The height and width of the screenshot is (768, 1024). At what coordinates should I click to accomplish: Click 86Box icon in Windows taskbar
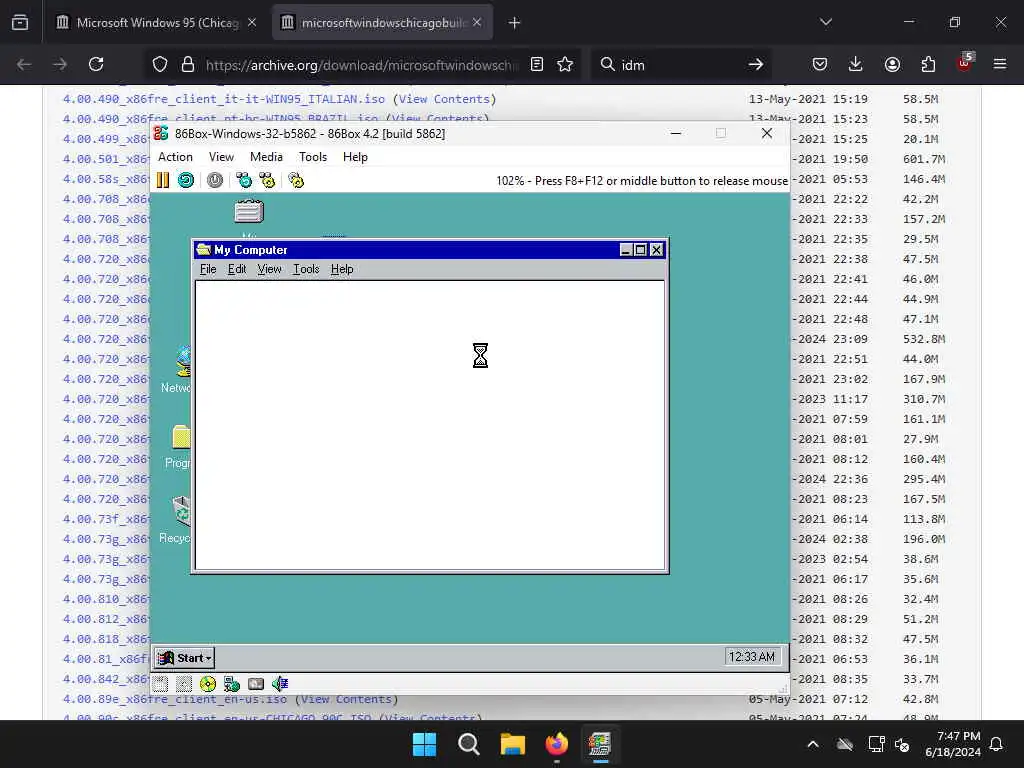[x=600, y=744]
